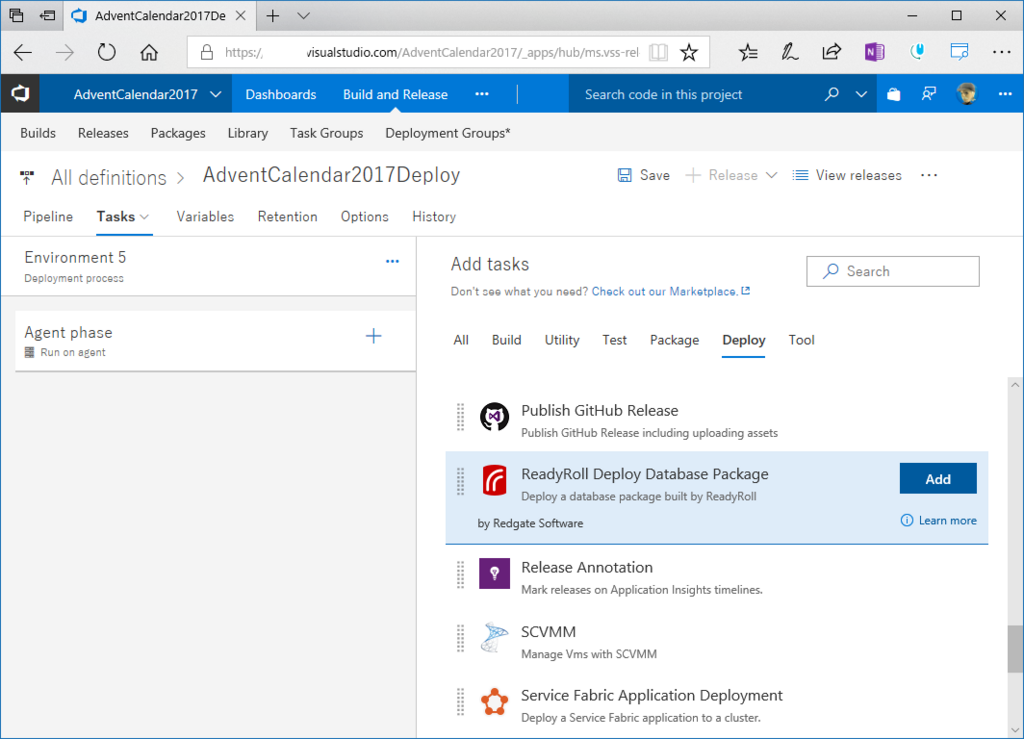Open a new browser tab with plus
The height and width of the screenshot is (739, 1024).
273,16
